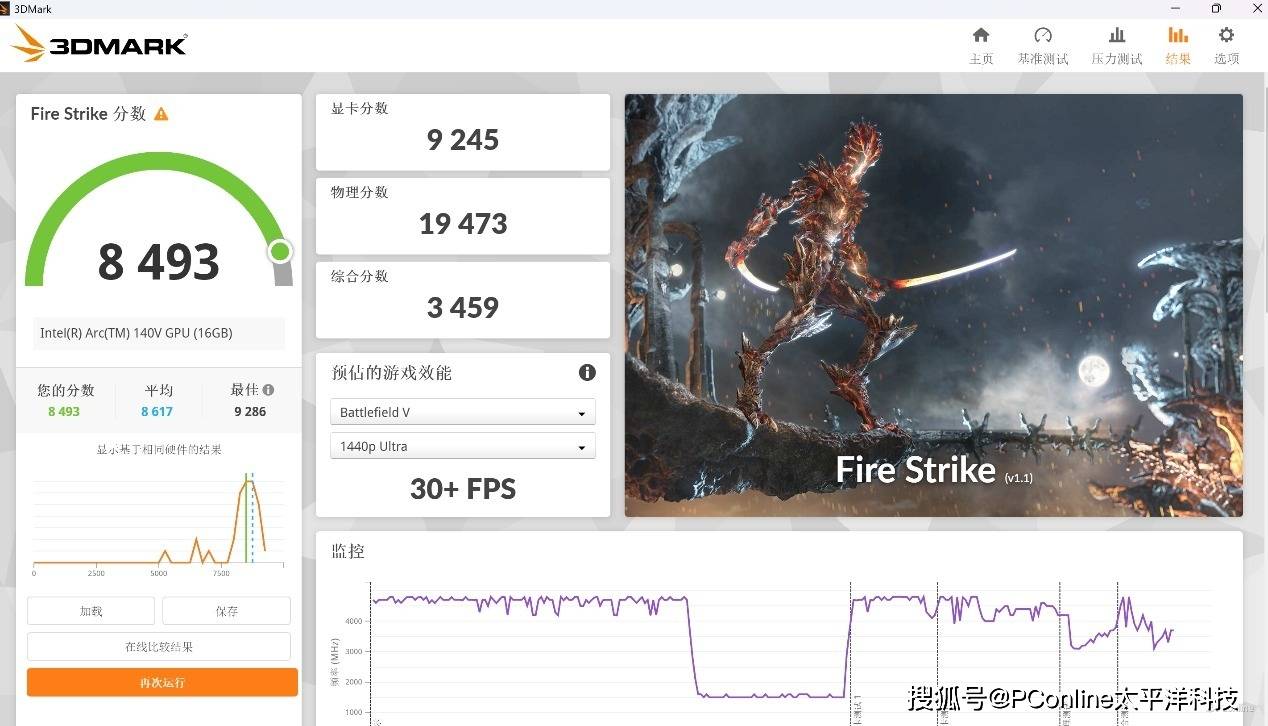Click the Save (保存) button
1268x726 pixels.
(226, 611)
